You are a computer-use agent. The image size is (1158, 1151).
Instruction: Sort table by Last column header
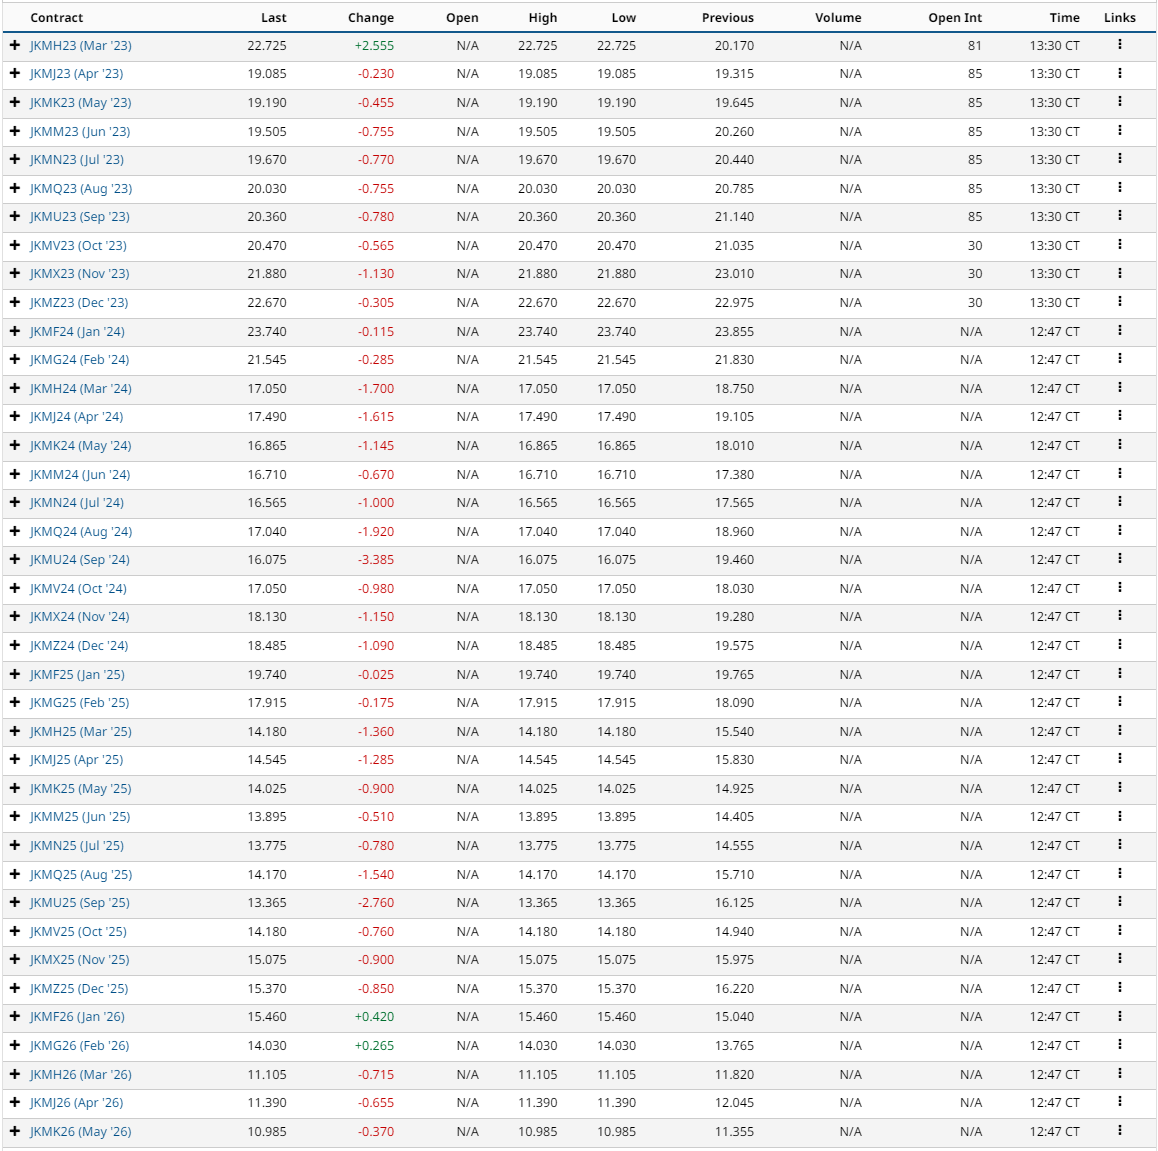[x=273, y=18]
